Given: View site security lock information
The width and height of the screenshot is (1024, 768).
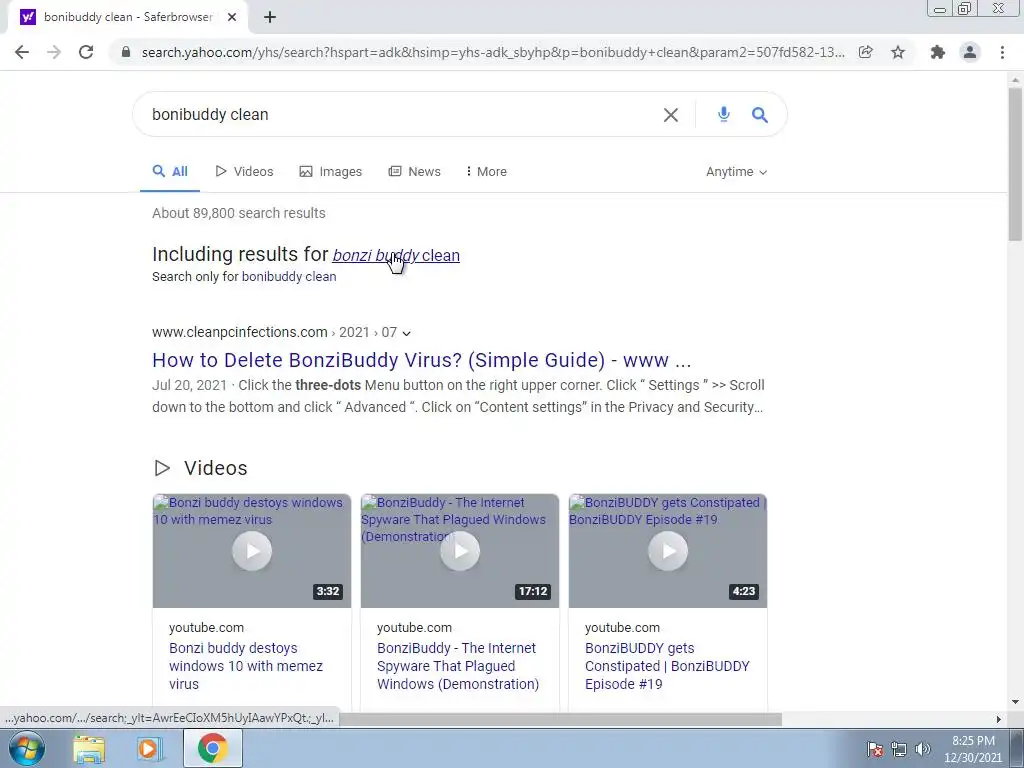Looking at the screenshot, I should (126, 52).
